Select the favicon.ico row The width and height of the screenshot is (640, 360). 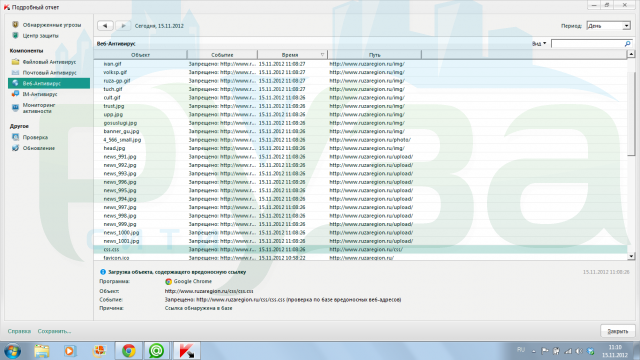point(360,258)
